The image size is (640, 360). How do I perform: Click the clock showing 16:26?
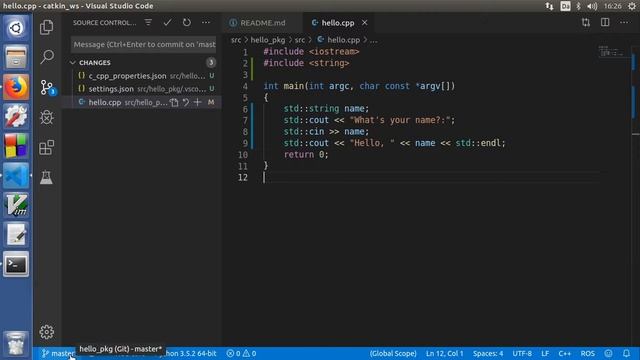pyautogui.click(x=612, y=6)
